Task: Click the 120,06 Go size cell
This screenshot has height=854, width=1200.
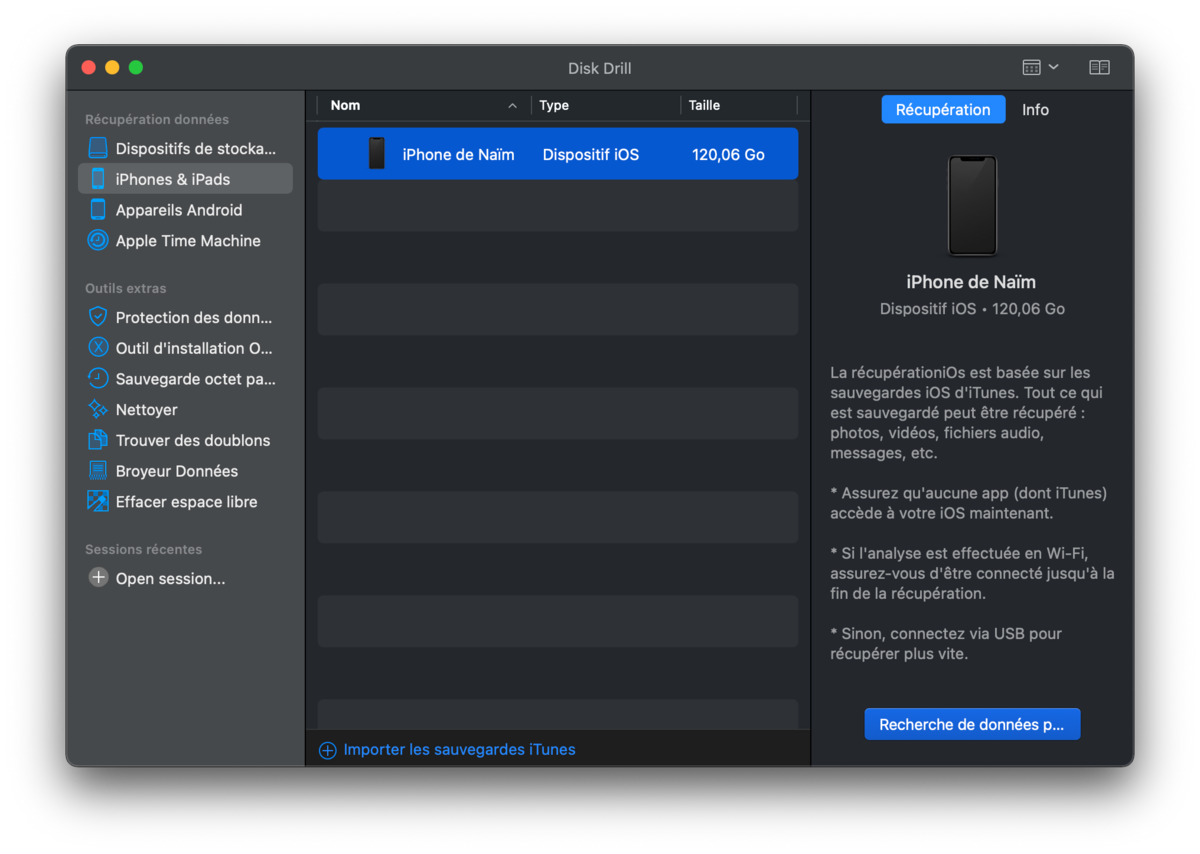Action: (x=728, y=154)
